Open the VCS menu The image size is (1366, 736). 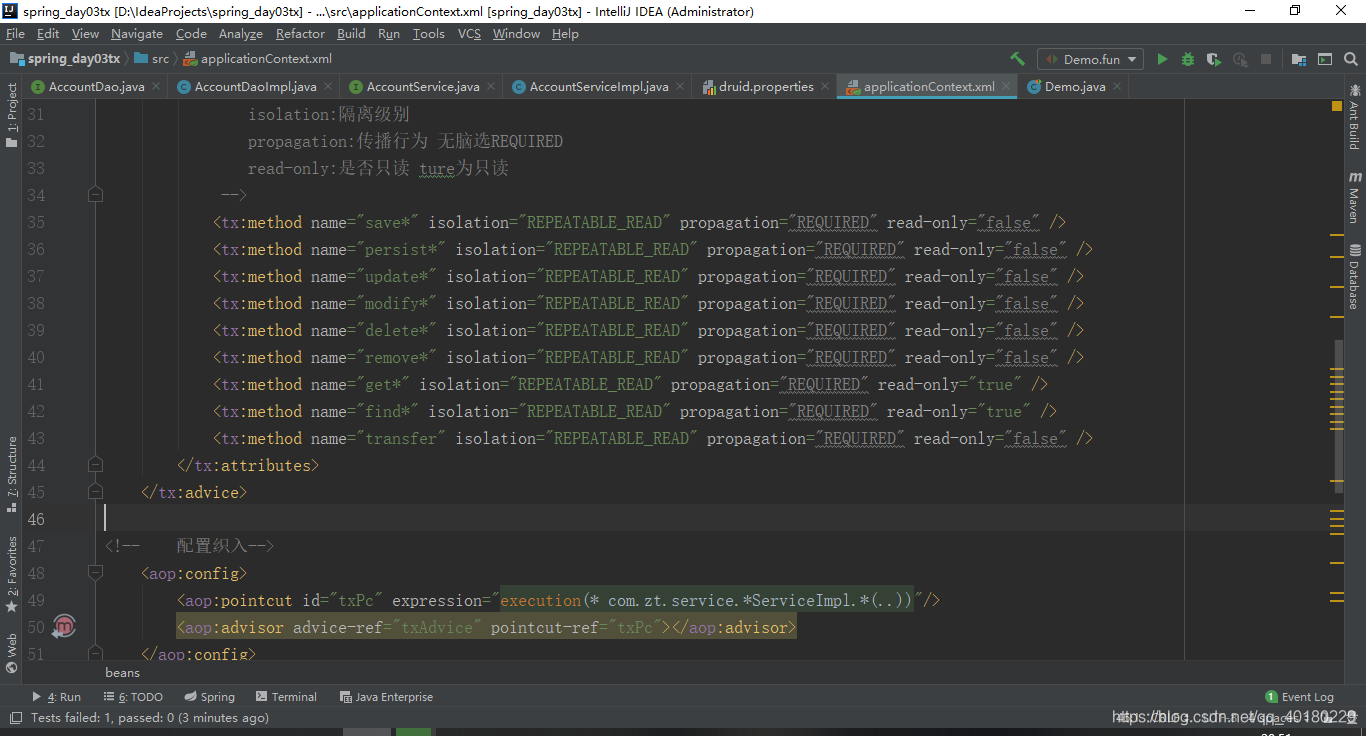[x=469, y=34]
